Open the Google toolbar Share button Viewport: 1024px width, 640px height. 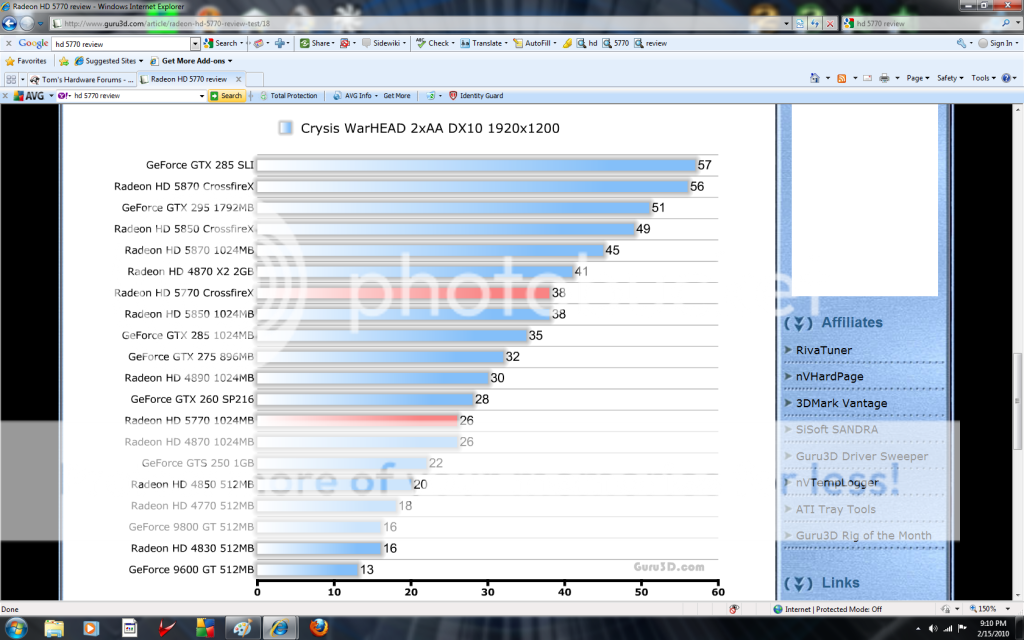click(x=317, y=43)
